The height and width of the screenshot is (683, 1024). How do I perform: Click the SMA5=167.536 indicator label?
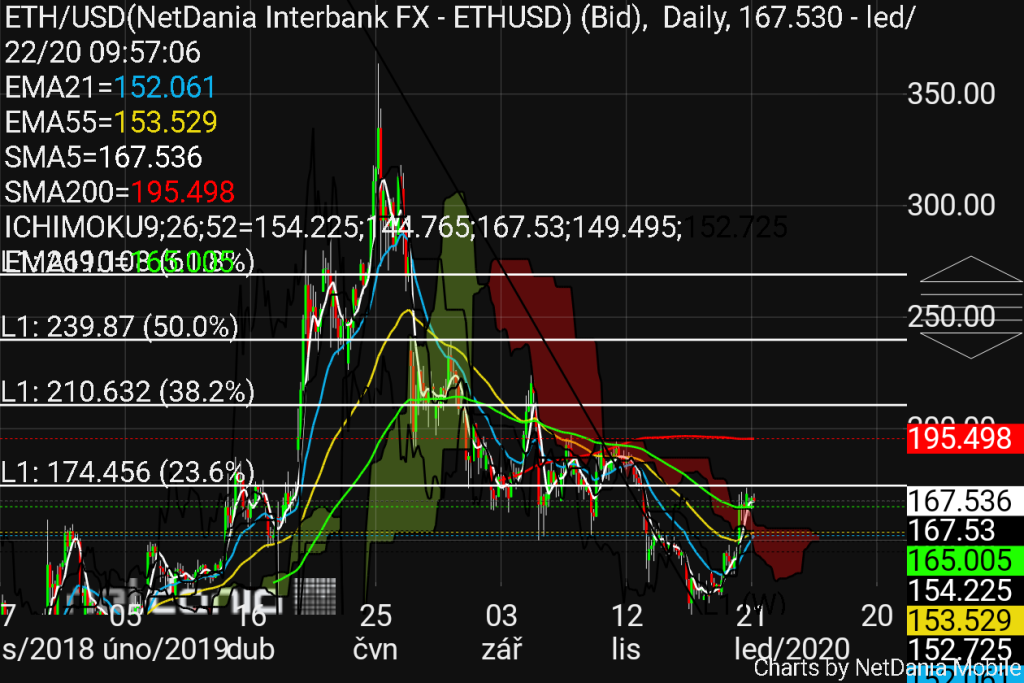tap(103, 157)
